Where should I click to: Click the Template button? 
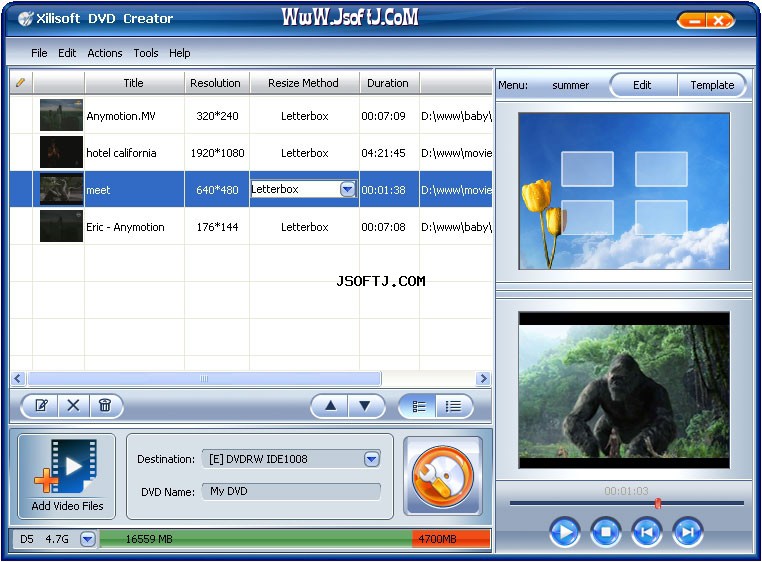[712, 85]
